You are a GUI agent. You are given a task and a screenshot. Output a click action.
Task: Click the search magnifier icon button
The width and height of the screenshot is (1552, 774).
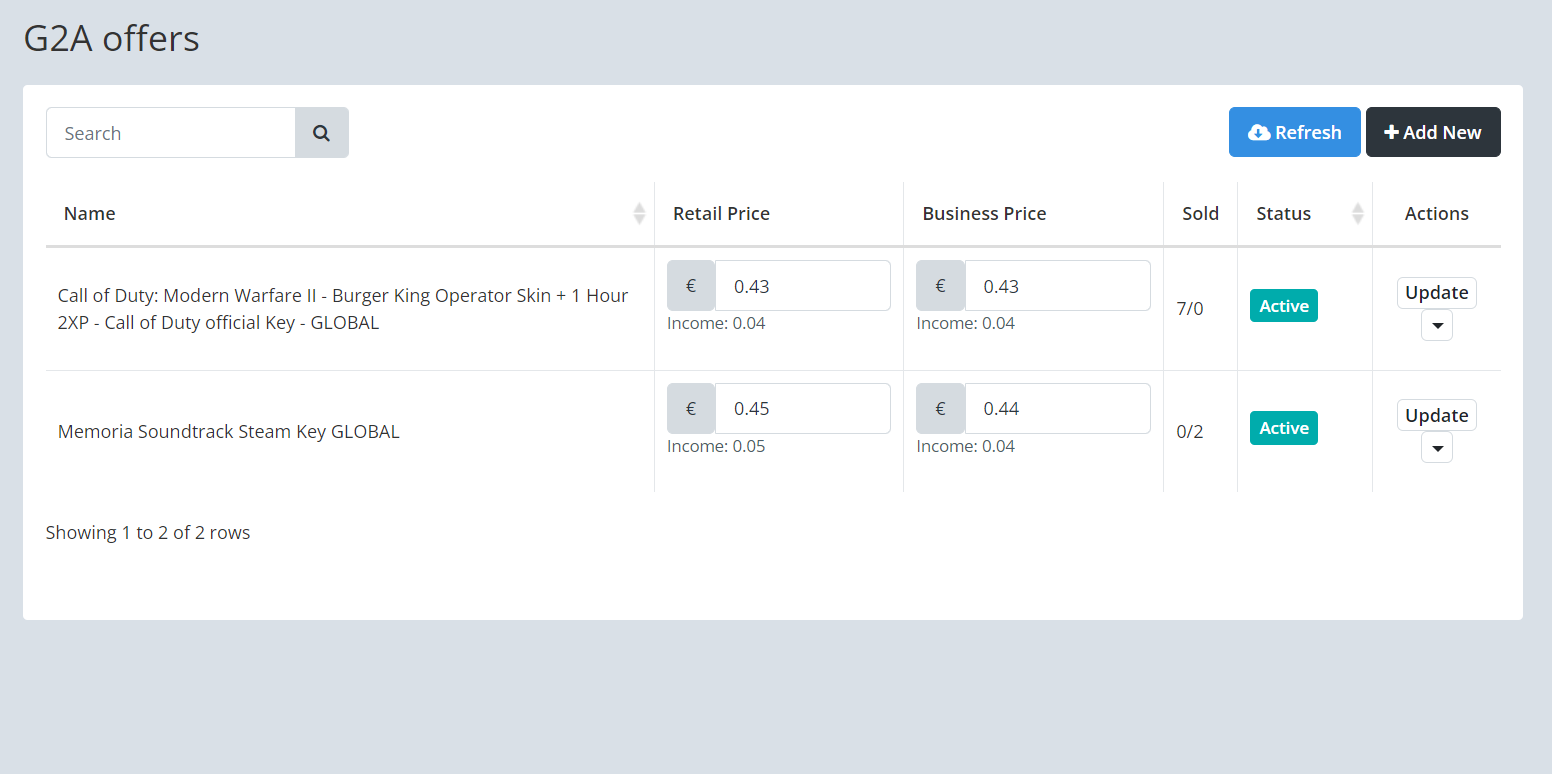pos(321,133)
